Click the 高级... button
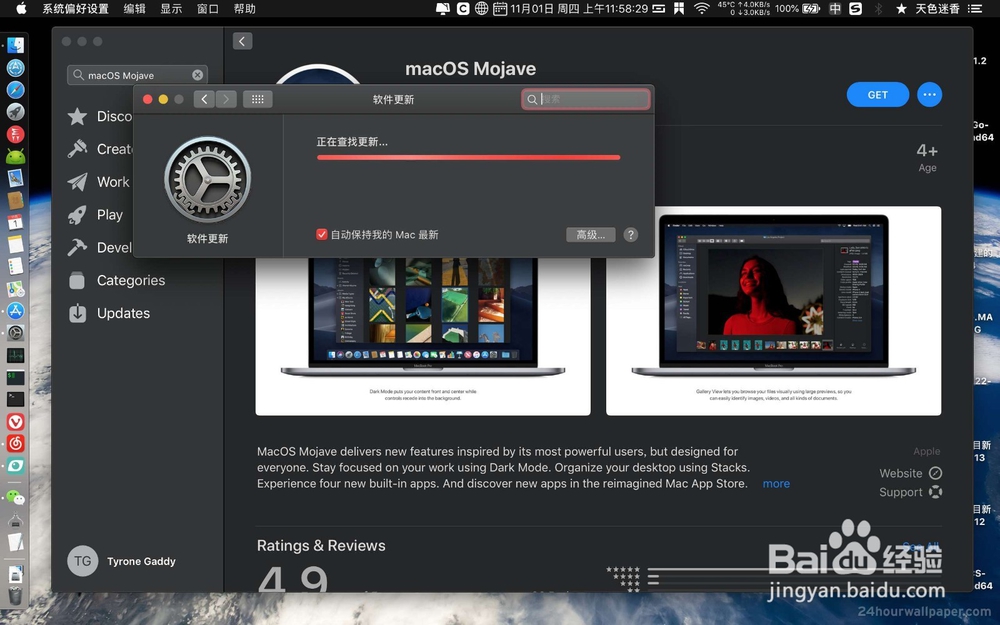The image size is (1000, 625). (591, 235)
